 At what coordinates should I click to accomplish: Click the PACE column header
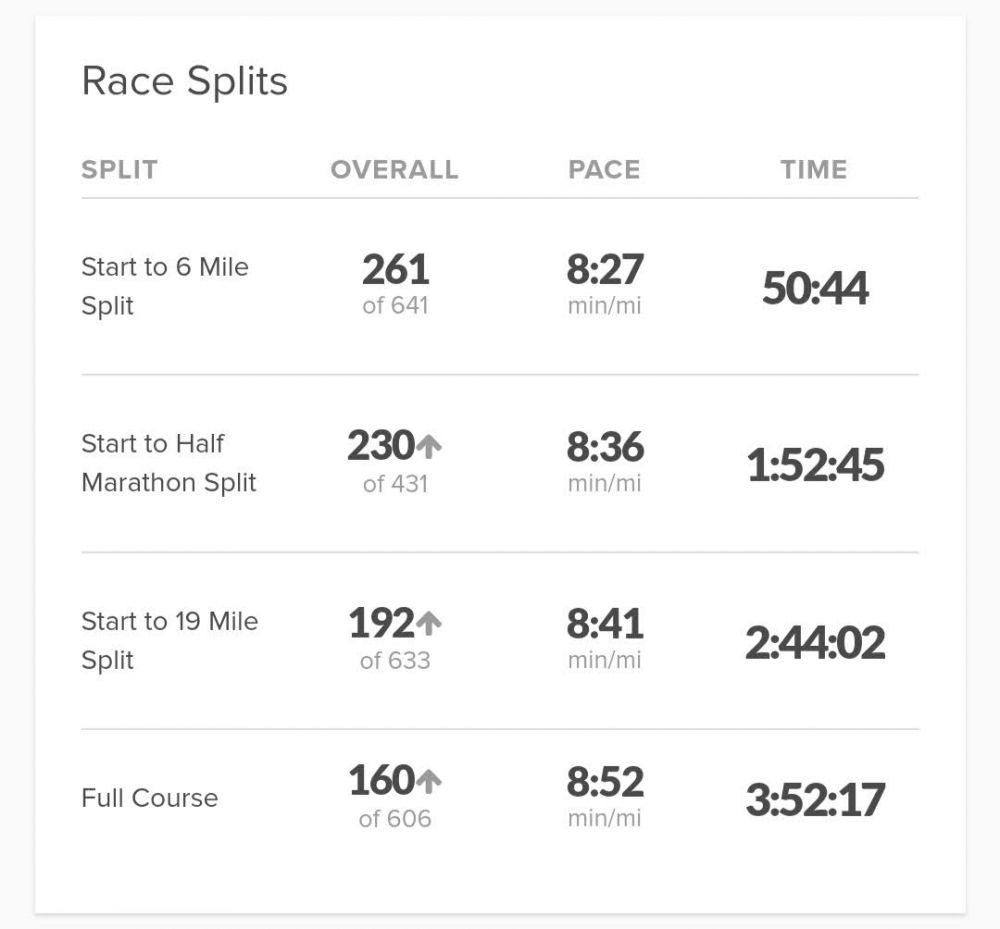[x=604, y=169]
